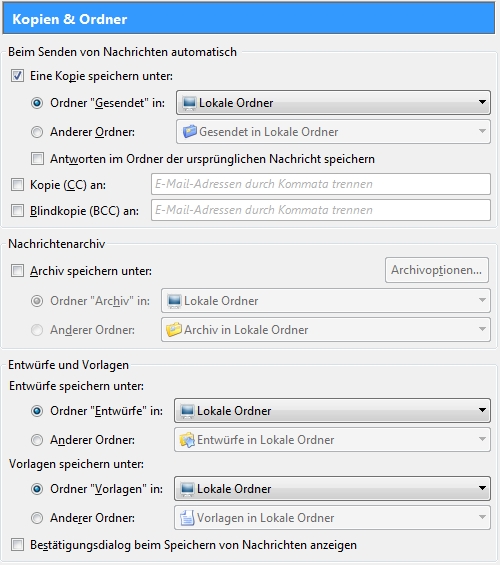The width and height of the screenshot is (500, 565).
Task: Click the computer icon in Vorlagen dropdown
Action: click(187, 489)
